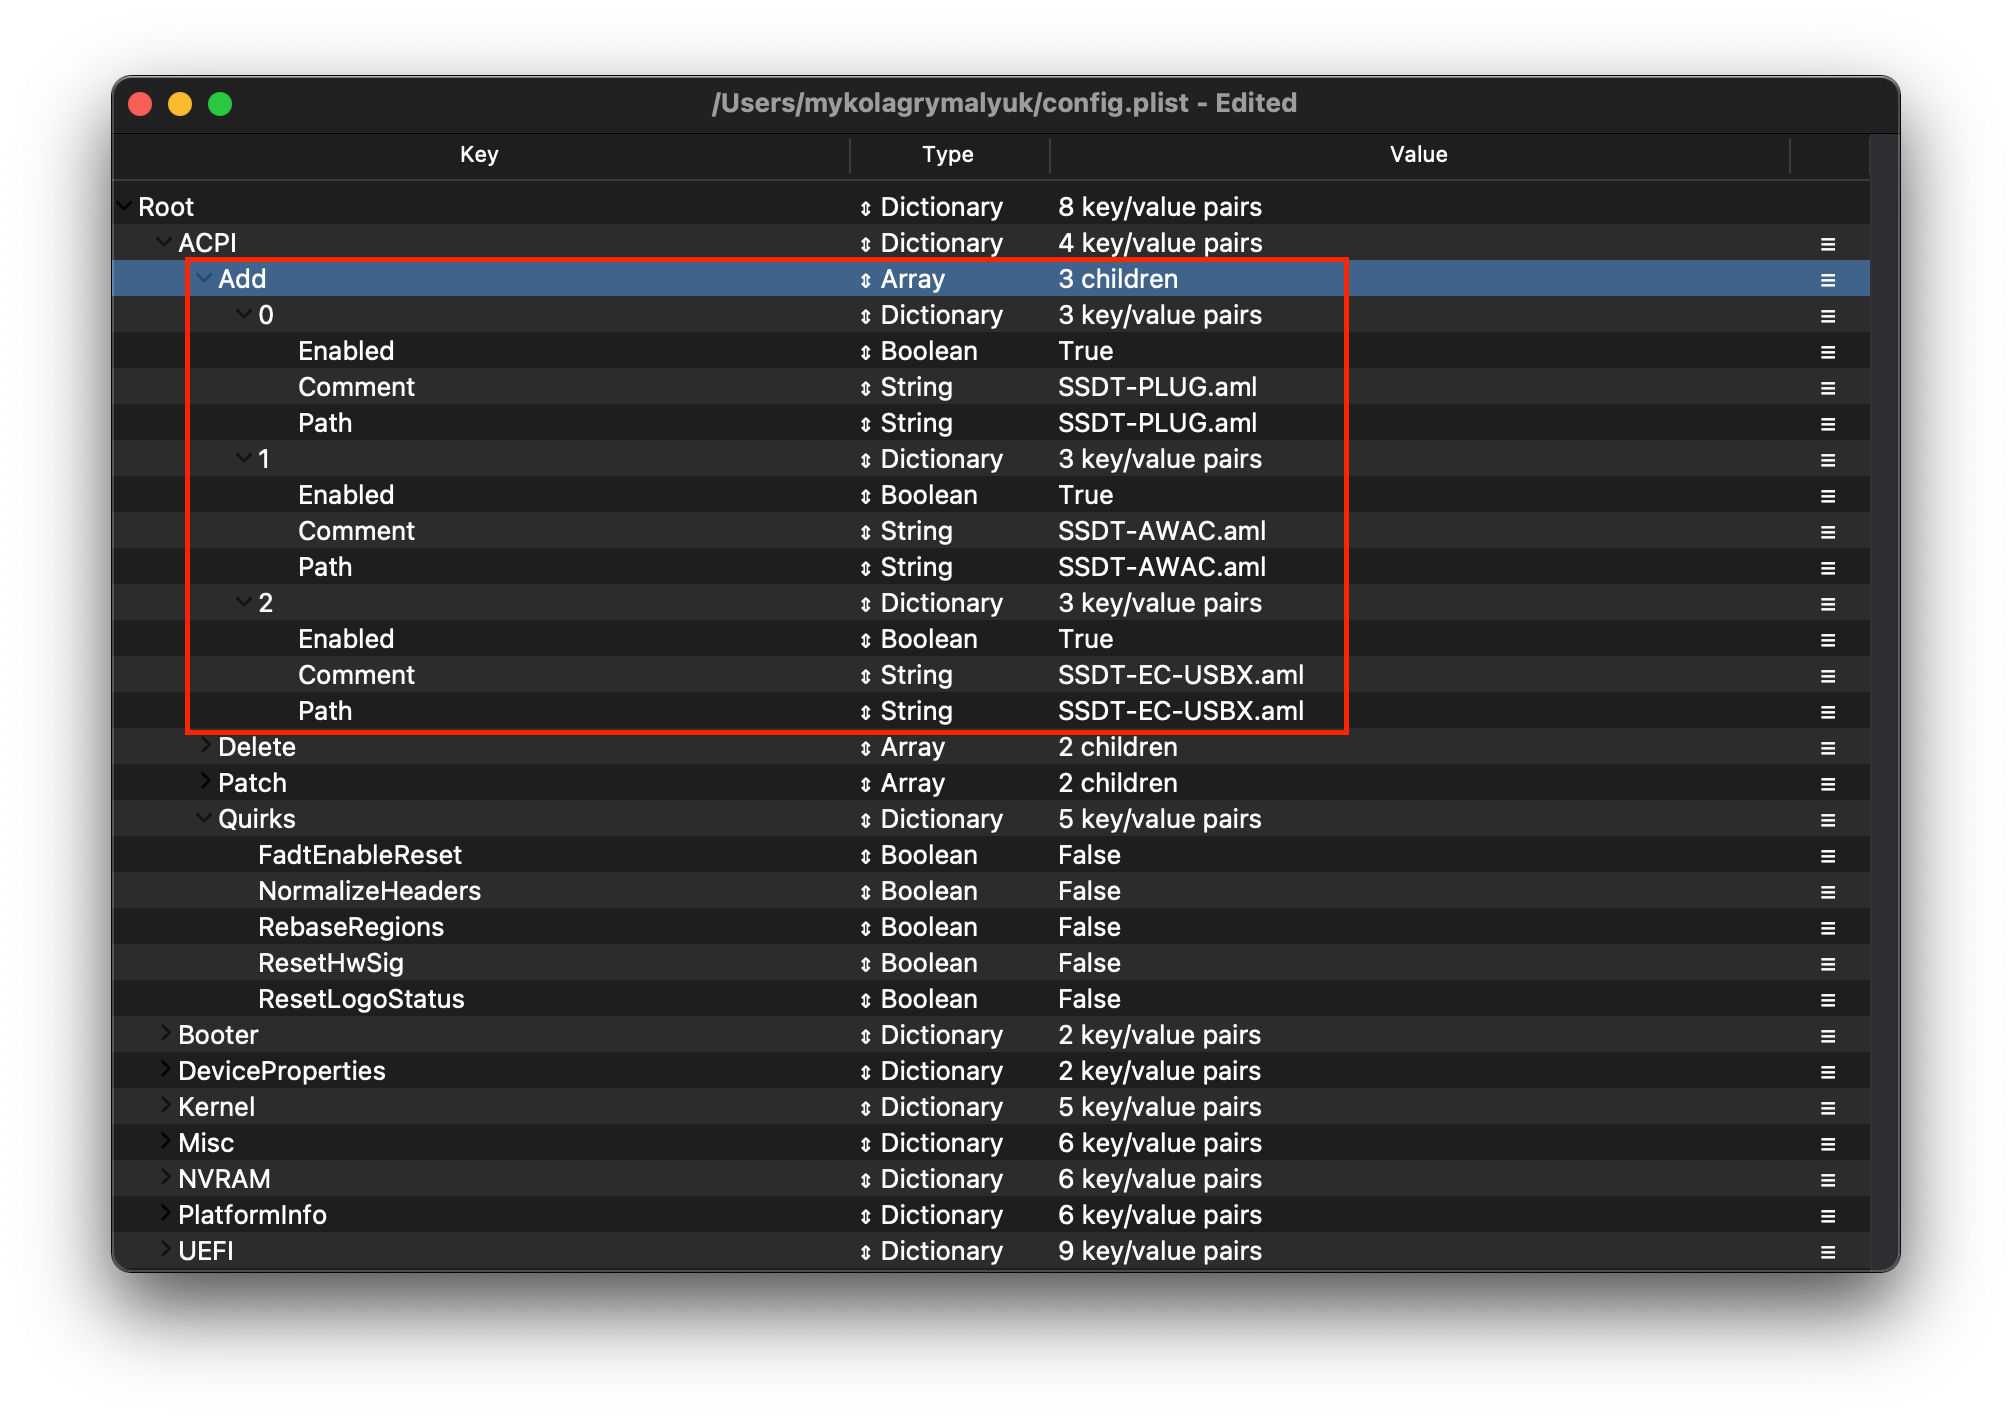Click the reorder handle icon on the PlatformInfo row
This screenshot has width=2012, height=1420.
1827,1216
